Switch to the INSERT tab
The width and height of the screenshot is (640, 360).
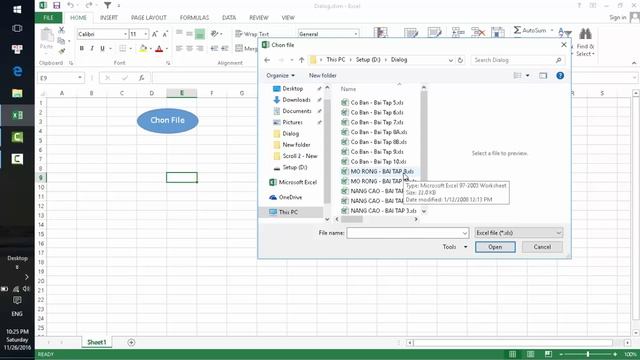coord(109,18)
